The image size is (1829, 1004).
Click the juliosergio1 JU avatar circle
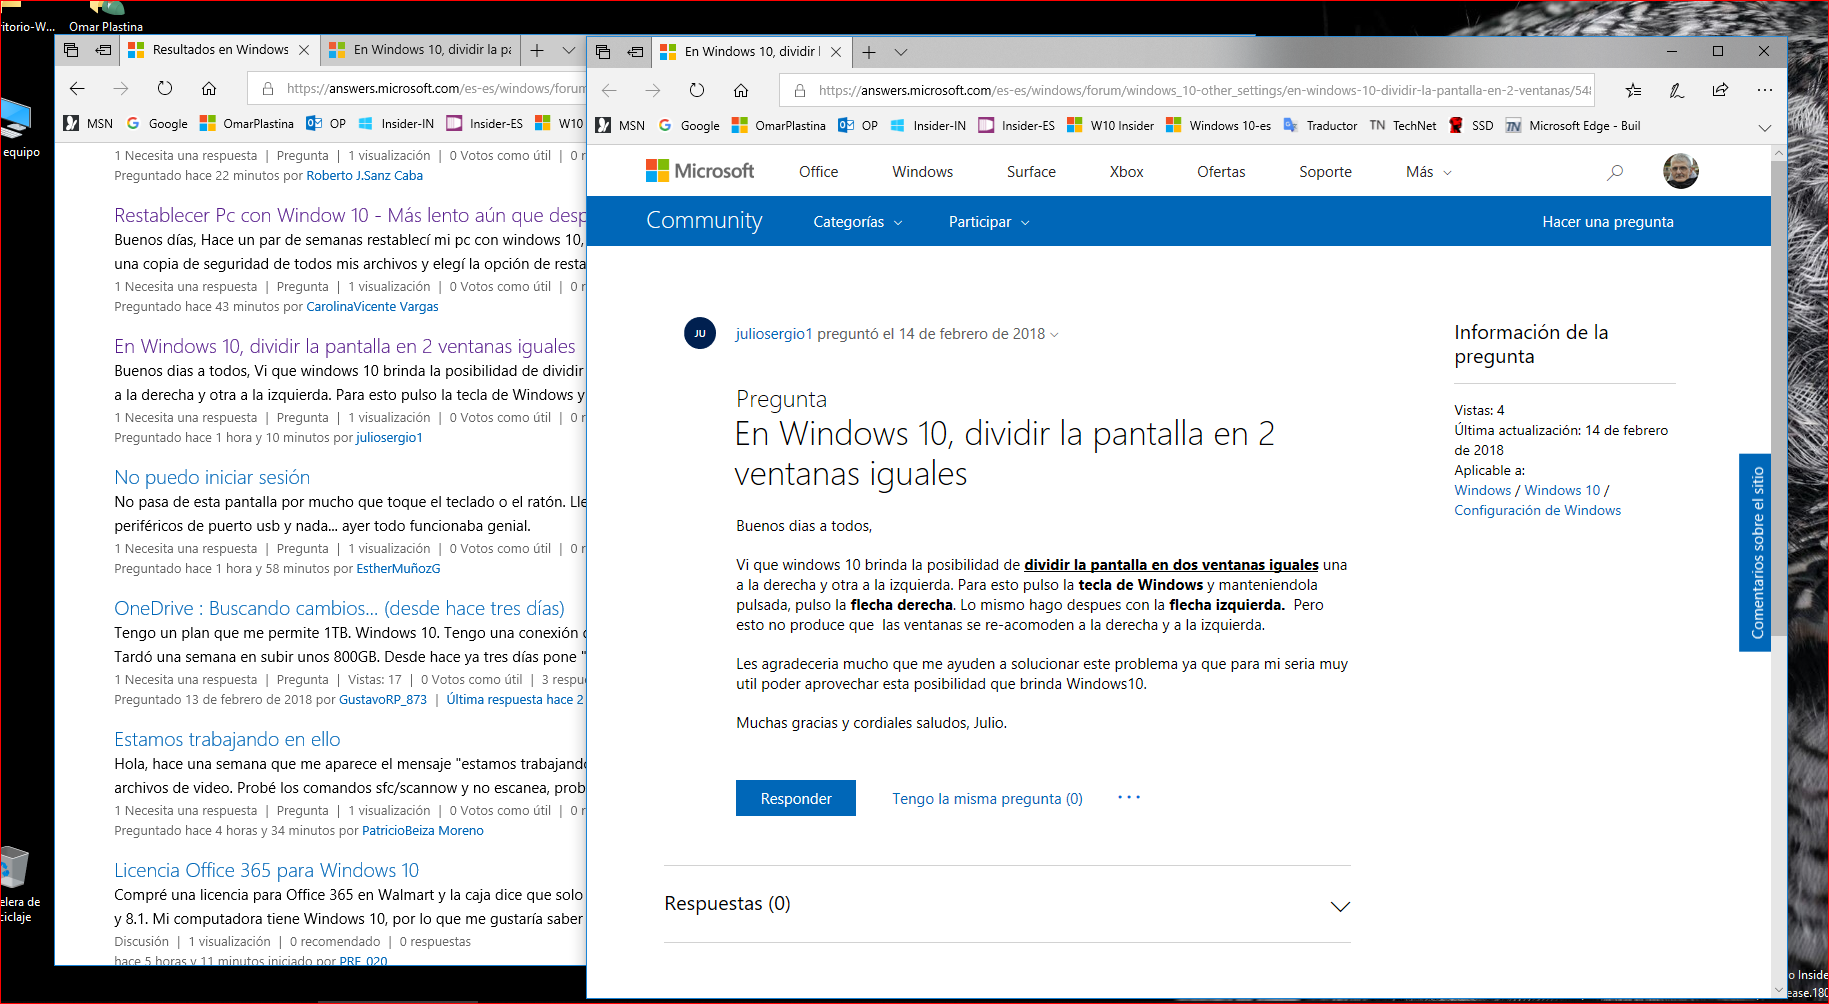[700, 333]
